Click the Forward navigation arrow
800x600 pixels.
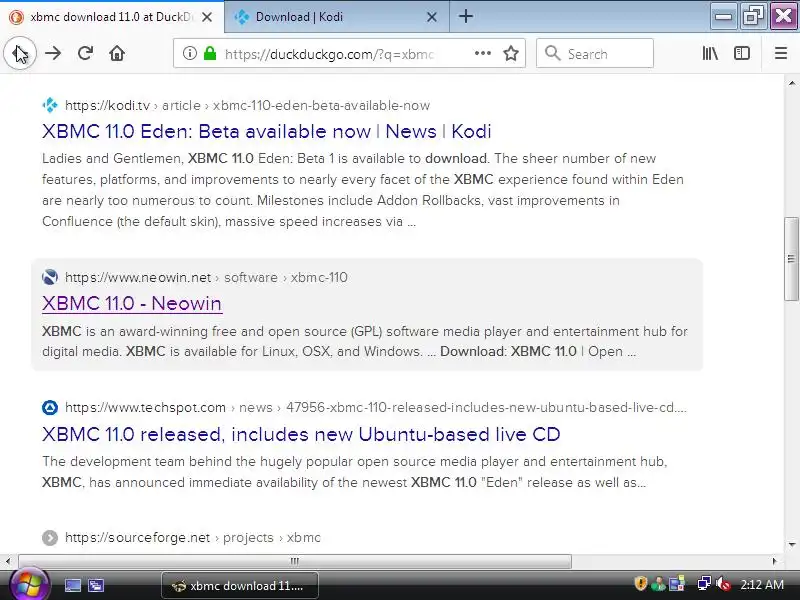(53, 53)
